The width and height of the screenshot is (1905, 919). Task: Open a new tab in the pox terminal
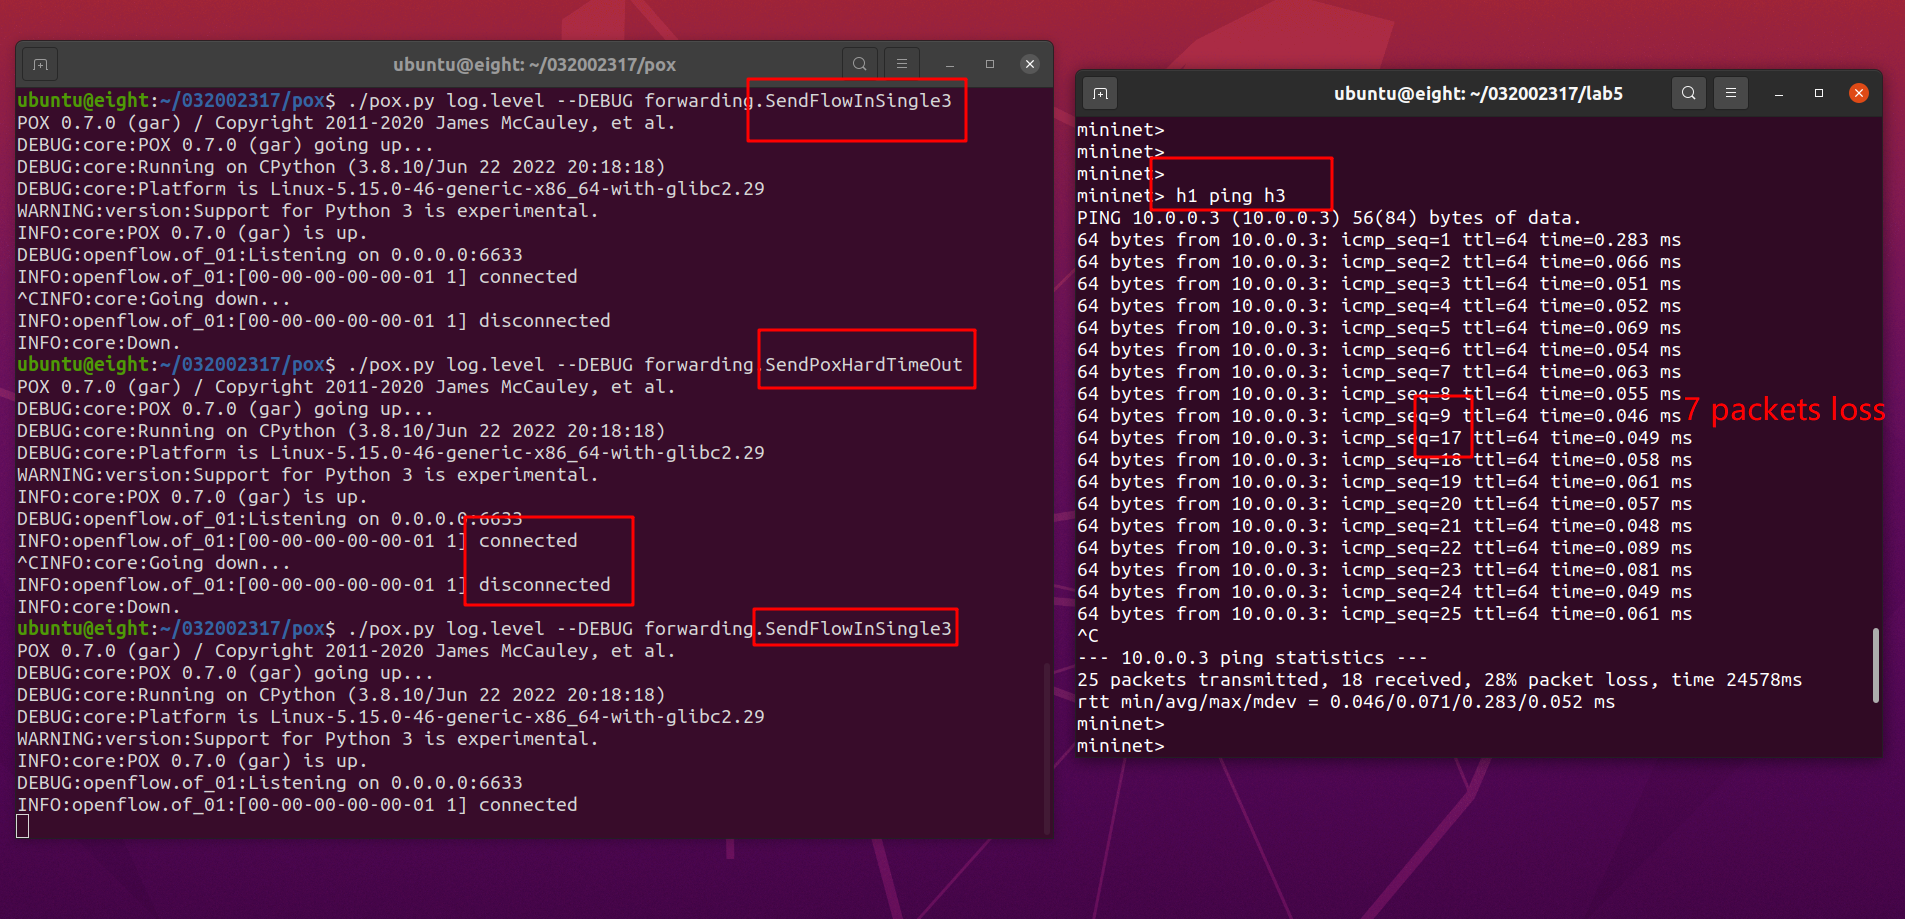point(40,64)
